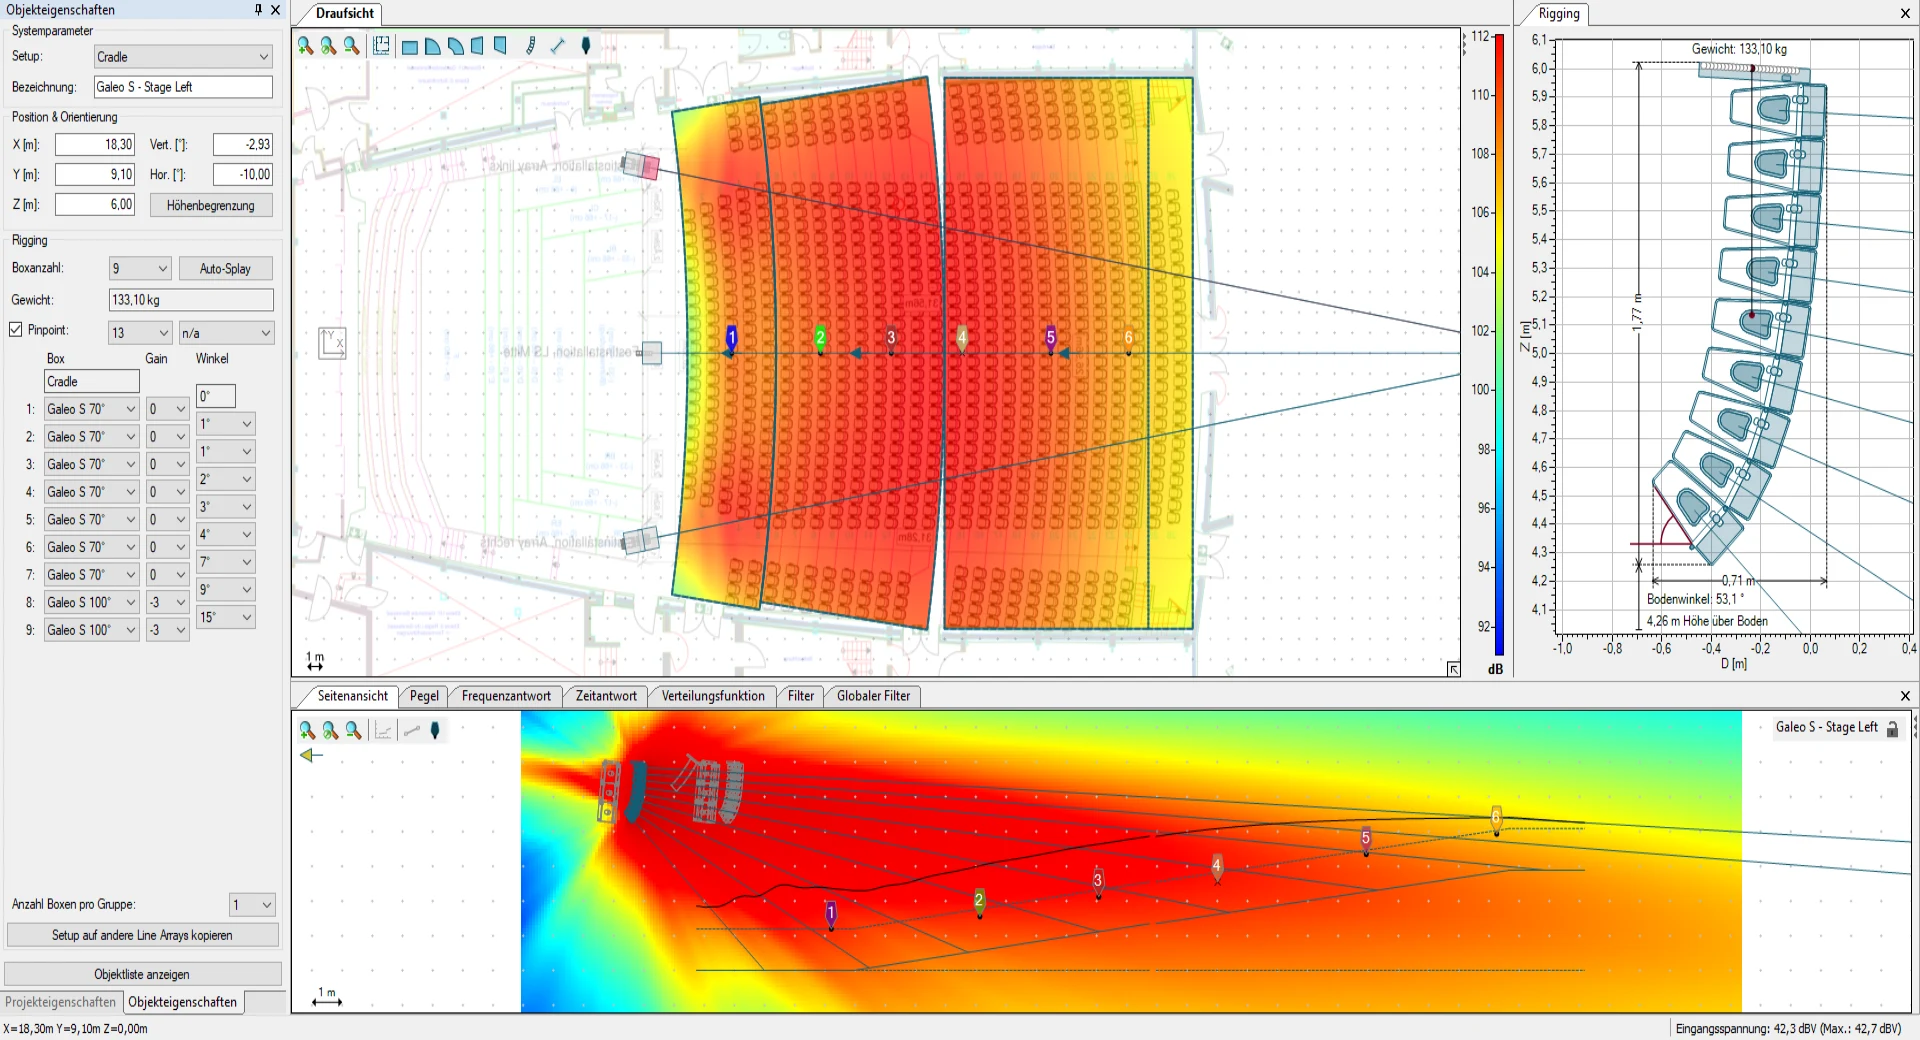Switch to the Frequenzantwort tab
This screenshot has width=1920, height=1040.
[505, 696]
